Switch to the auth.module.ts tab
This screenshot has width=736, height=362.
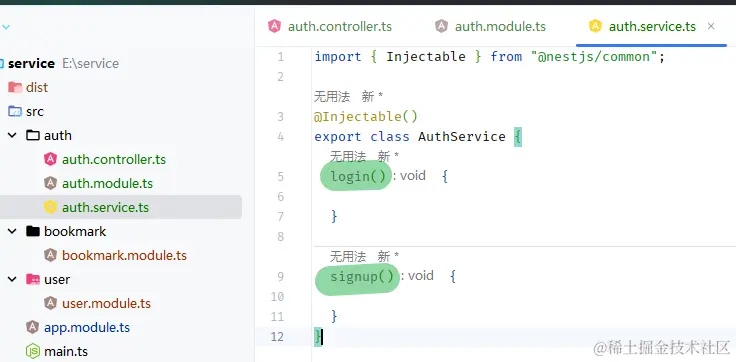491,26
